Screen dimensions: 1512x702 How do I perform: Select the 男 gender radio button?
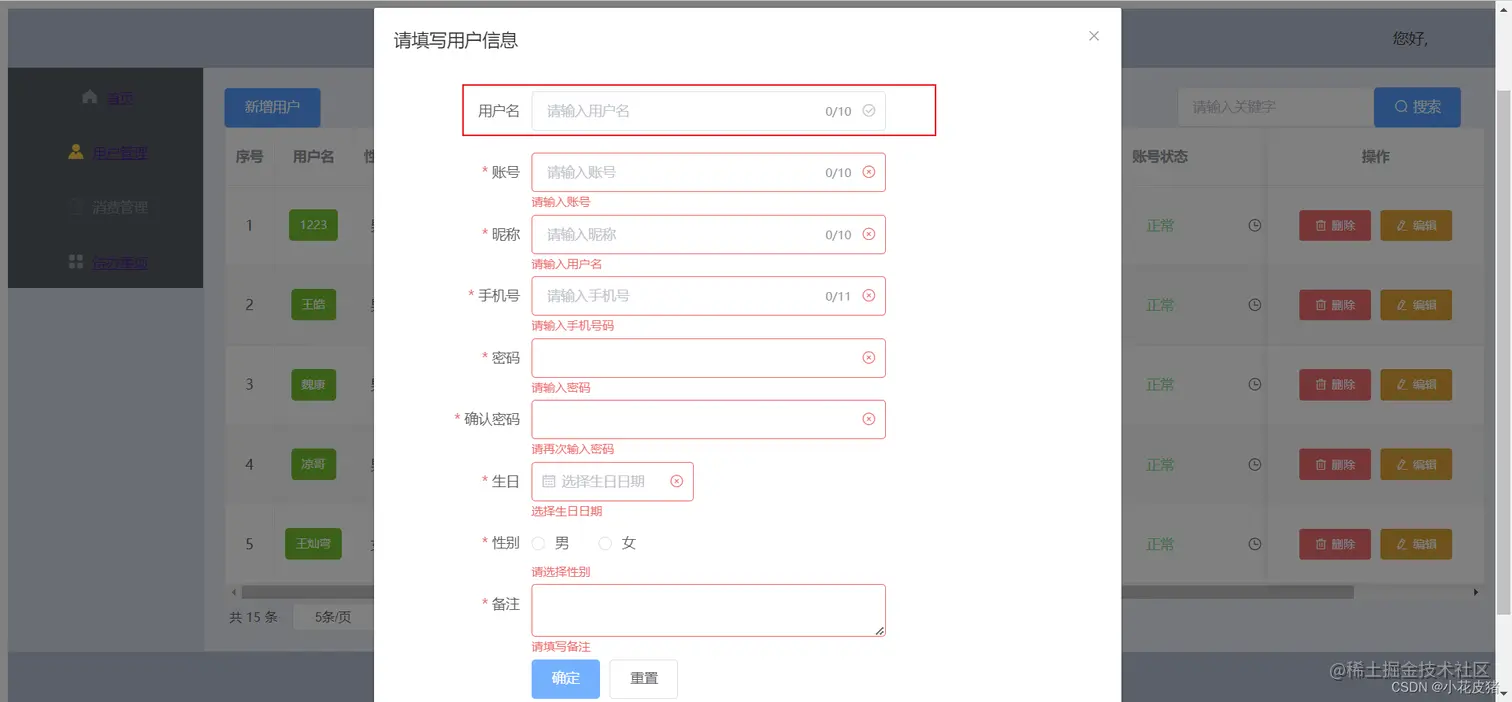pos(538,543)
